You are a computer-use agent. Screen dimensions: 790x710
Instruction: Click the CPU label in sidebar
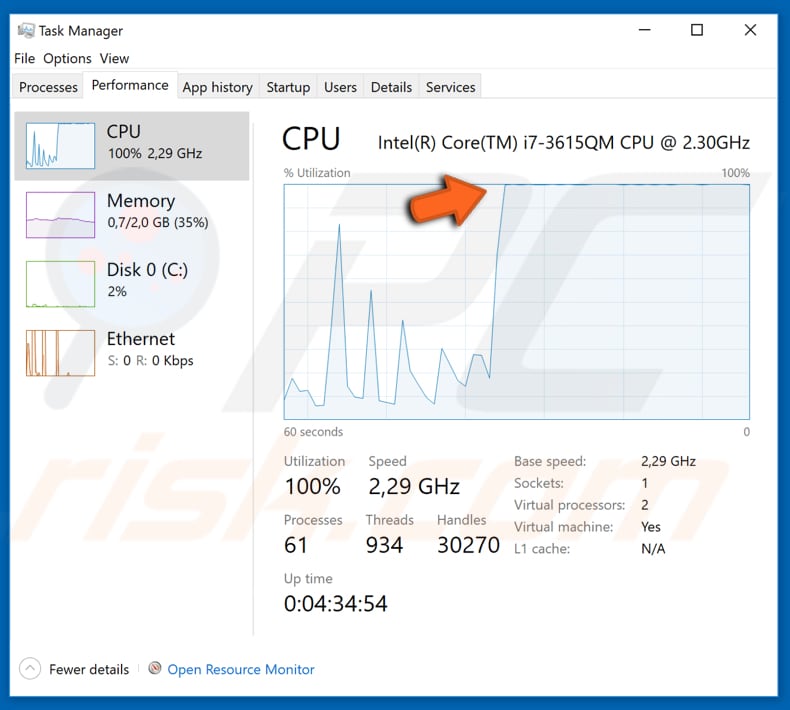pos(123,132)
